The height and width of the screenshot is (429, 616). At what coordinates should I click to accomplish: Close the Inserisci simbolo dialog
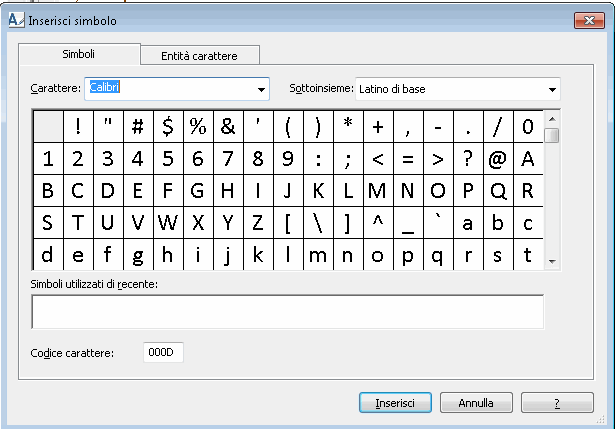589,20
